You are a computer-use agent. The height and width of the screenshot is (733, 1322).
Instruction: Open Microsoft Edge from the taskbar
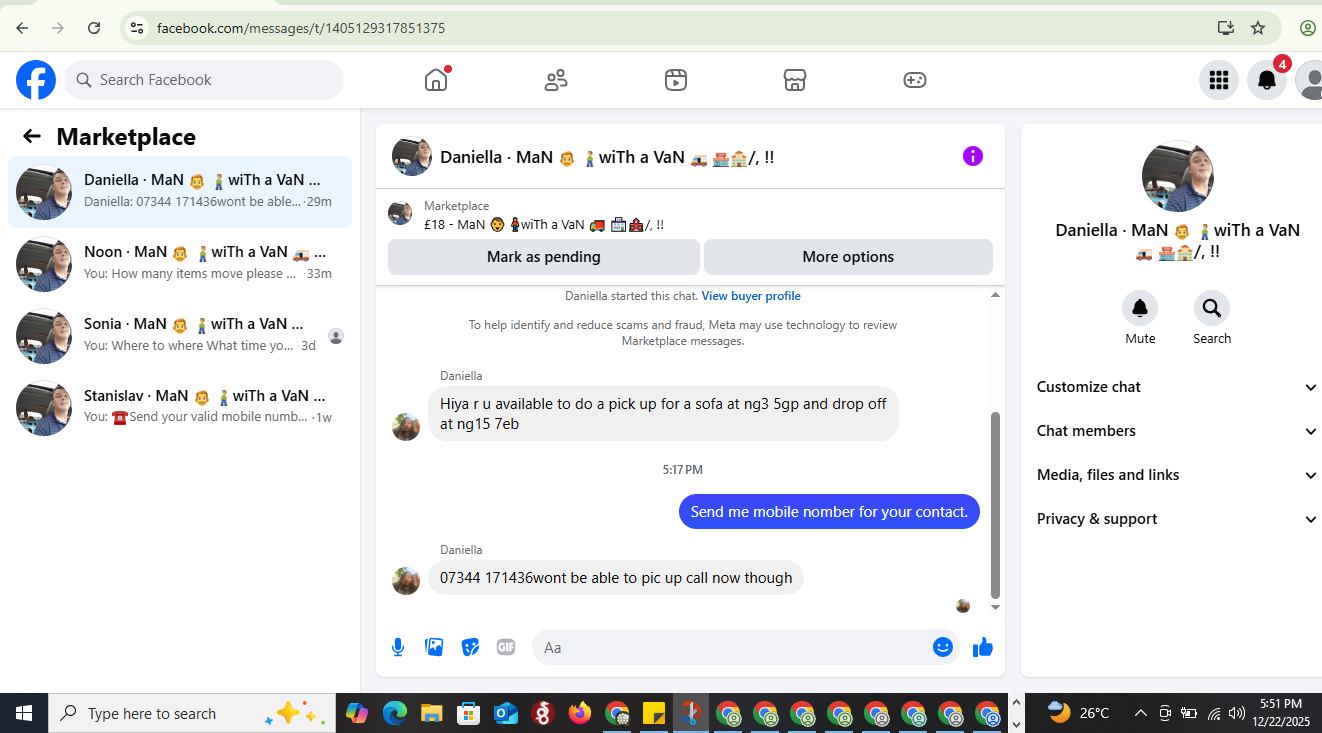pos(395,713)
